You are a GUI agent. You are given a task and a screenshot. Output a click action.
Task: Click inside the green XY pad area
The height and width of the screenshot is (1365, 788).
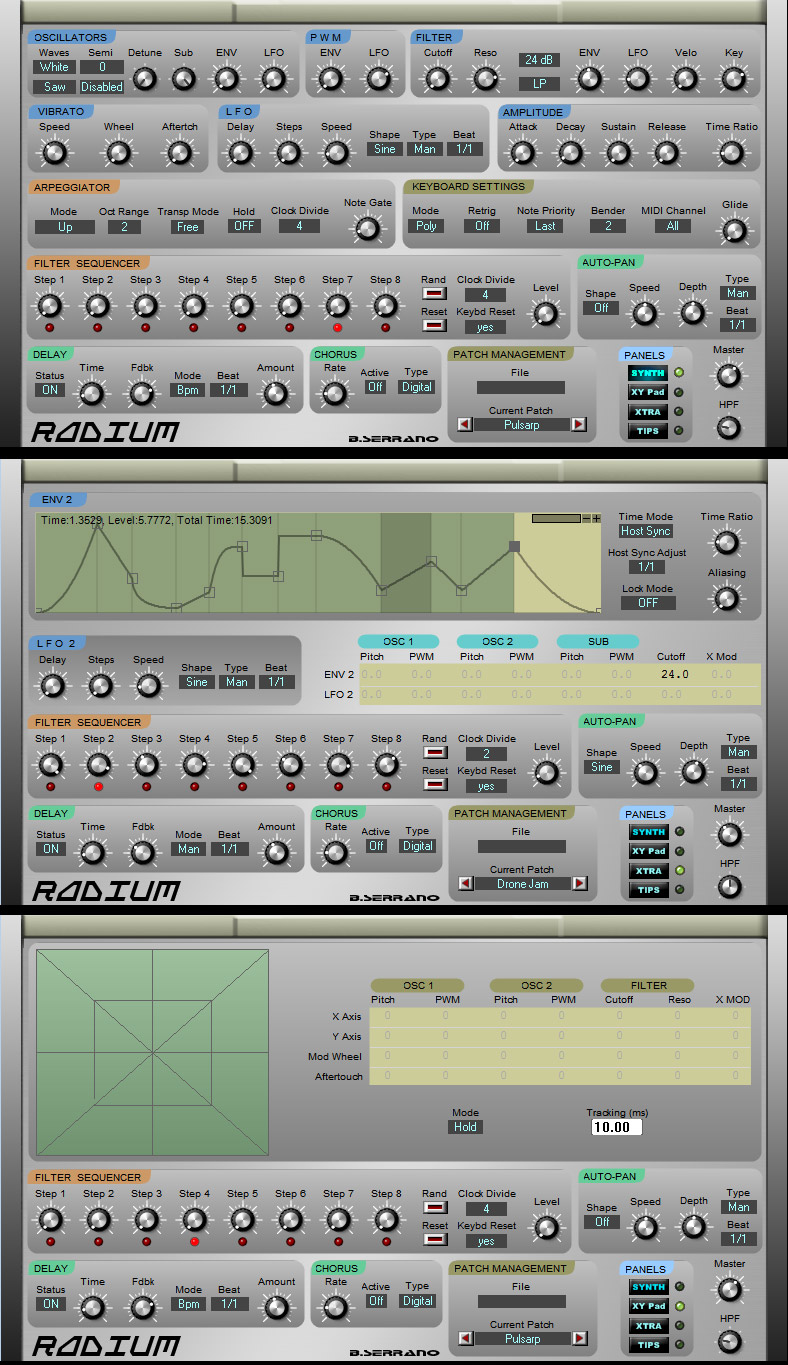152,1052
